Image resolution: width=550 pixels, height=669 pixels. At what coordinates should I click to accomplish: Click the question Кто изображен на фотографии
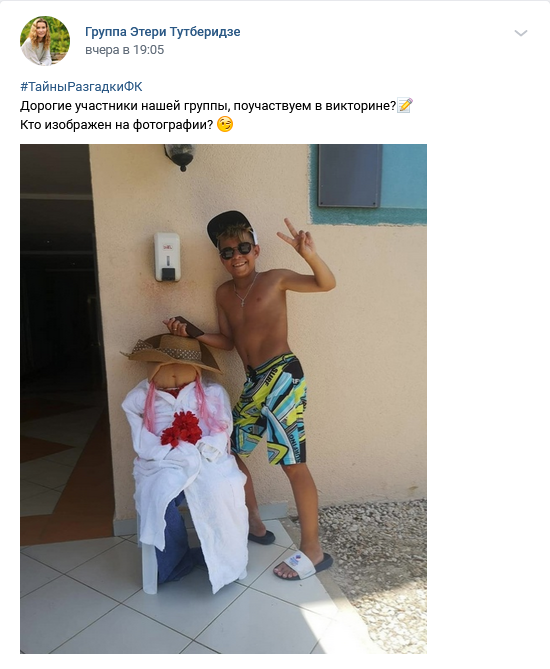point(116,125)
